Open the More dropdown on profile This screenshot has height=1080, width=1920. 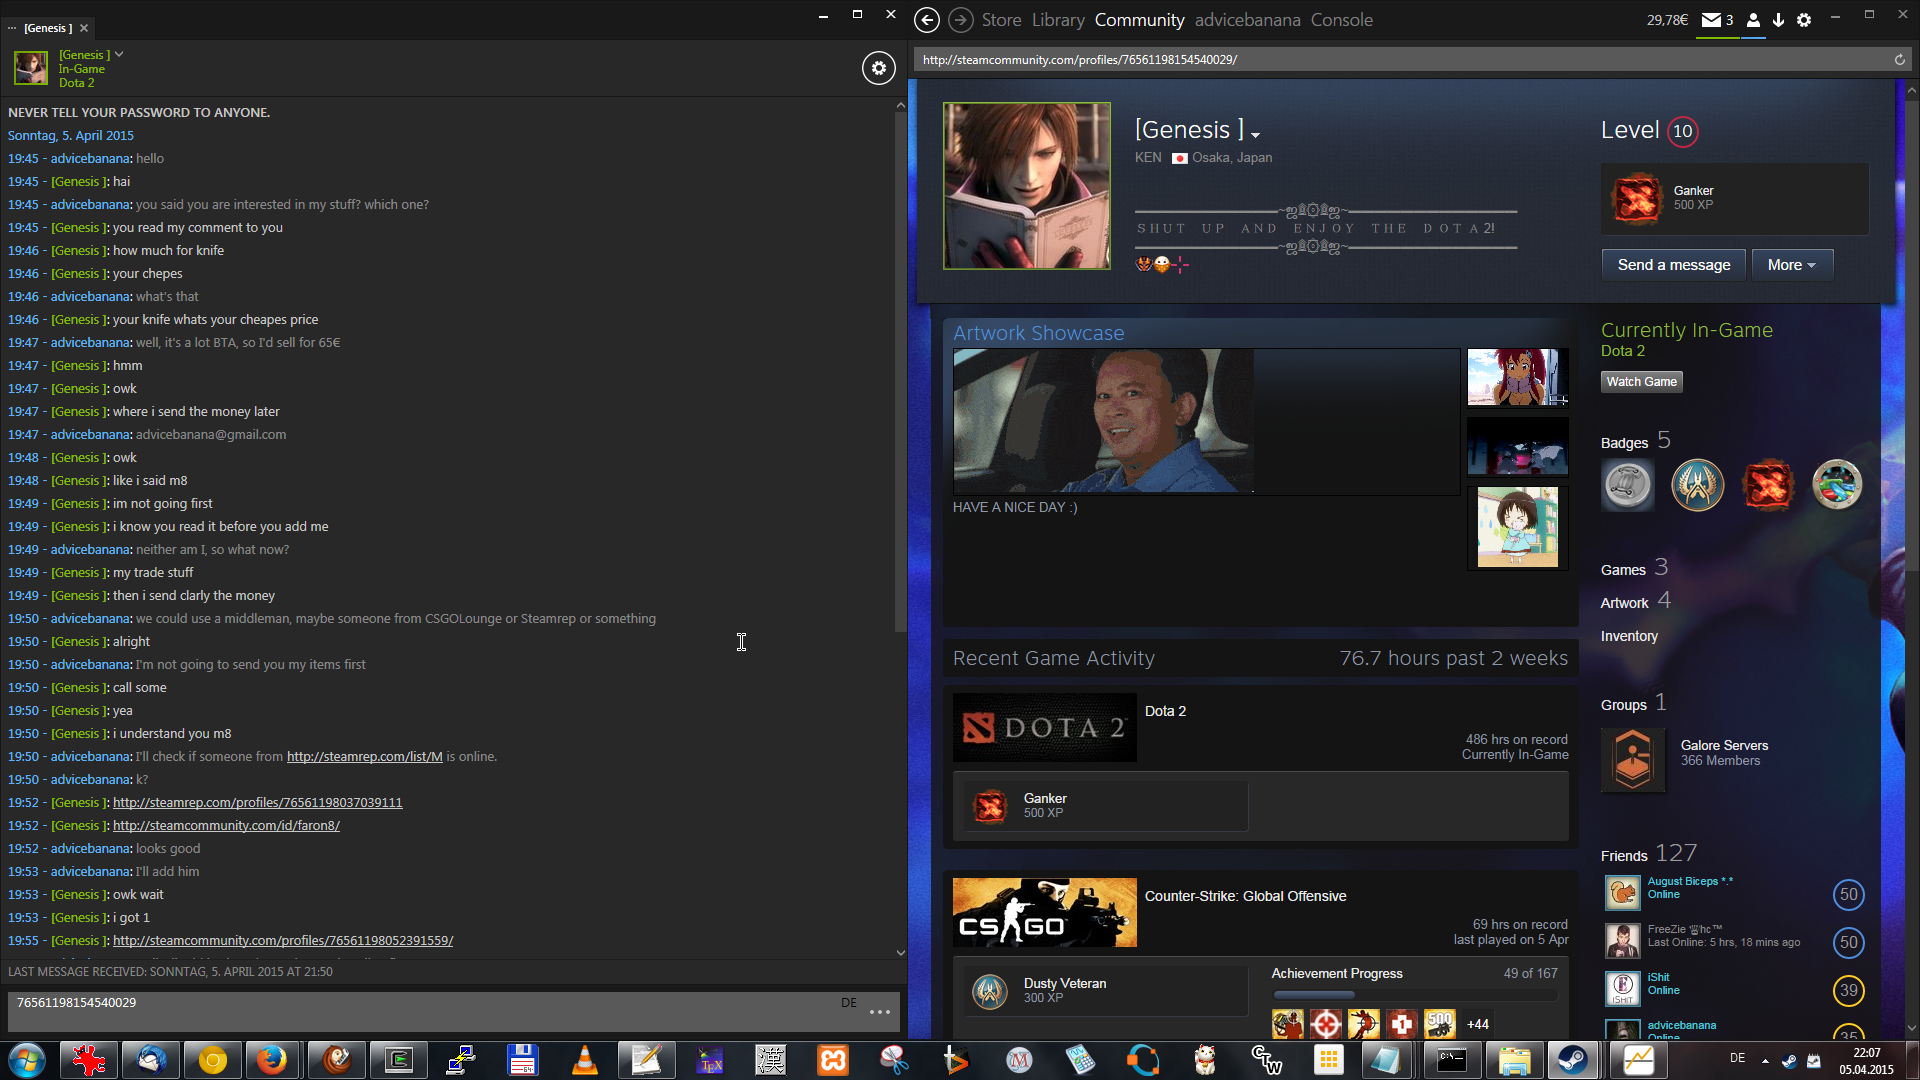1792,265
